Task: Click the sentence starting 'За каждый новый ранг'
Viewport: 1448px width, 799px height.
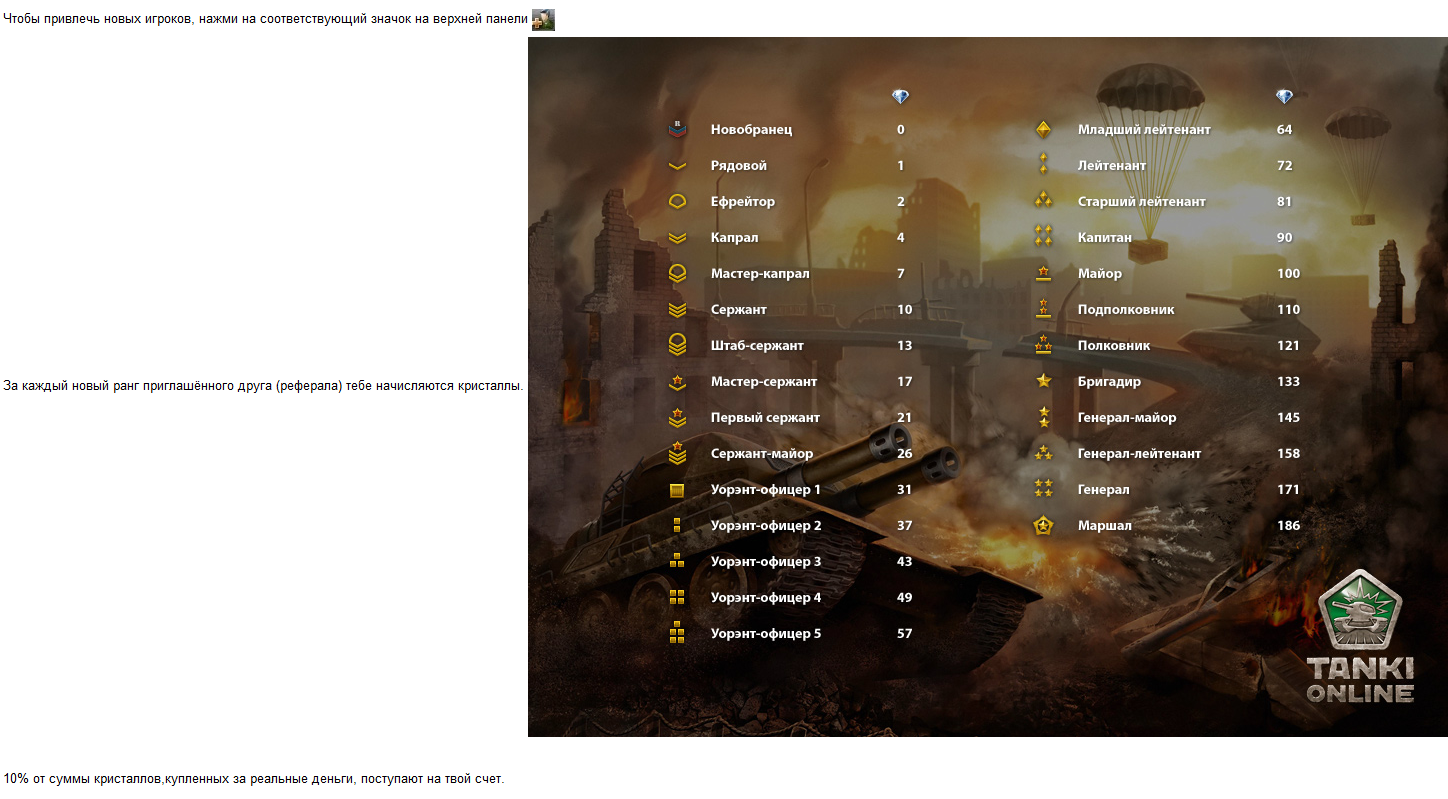Action: click(x=264, y=386)
